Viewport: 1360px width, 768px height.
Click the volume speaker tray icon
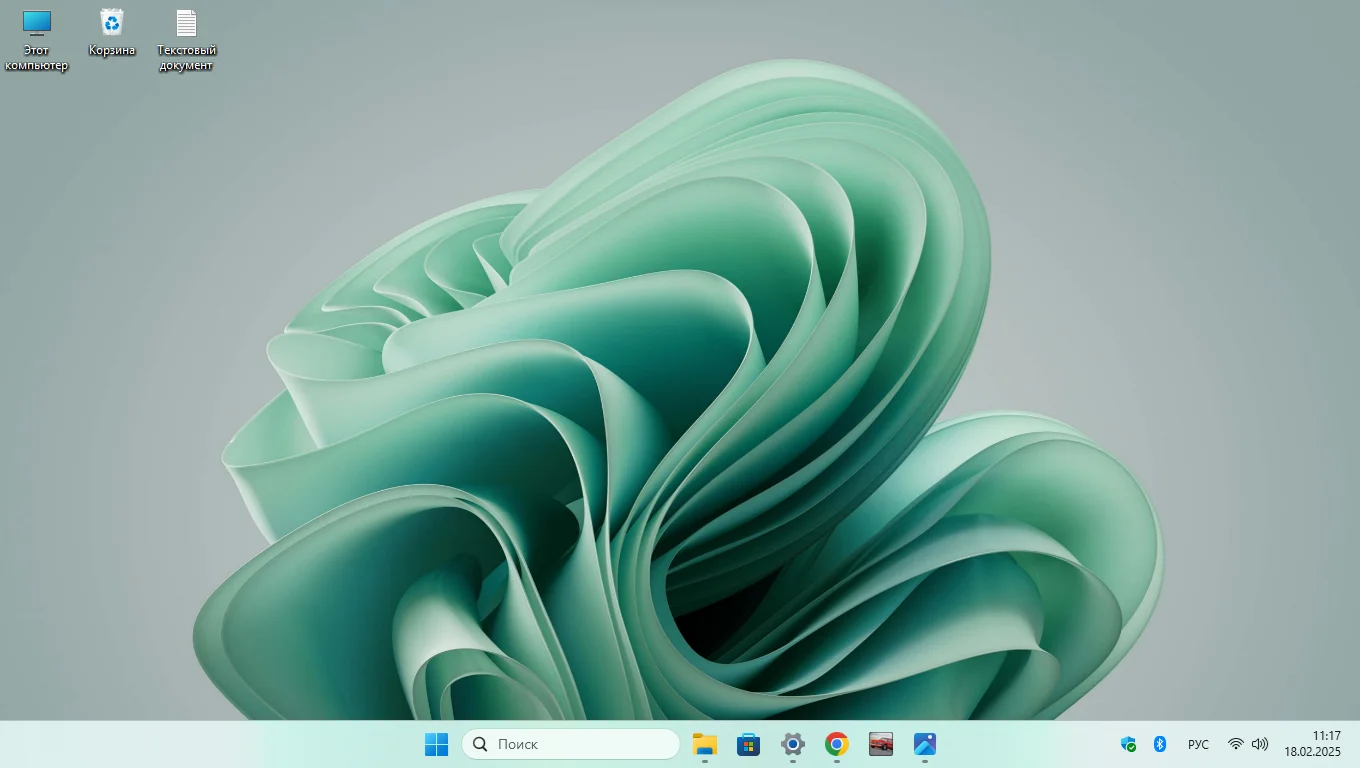tap(1260, 744)
